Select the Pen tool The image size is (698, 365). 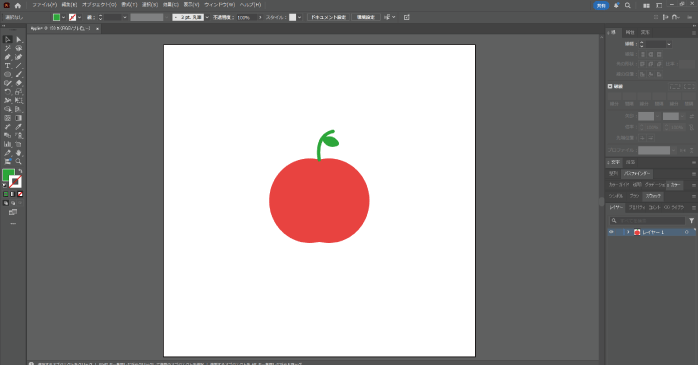[8, 57]
